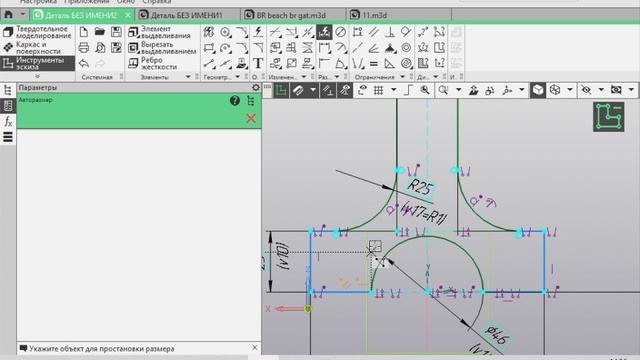Apply parallel constraint

(x=373, y=32)
